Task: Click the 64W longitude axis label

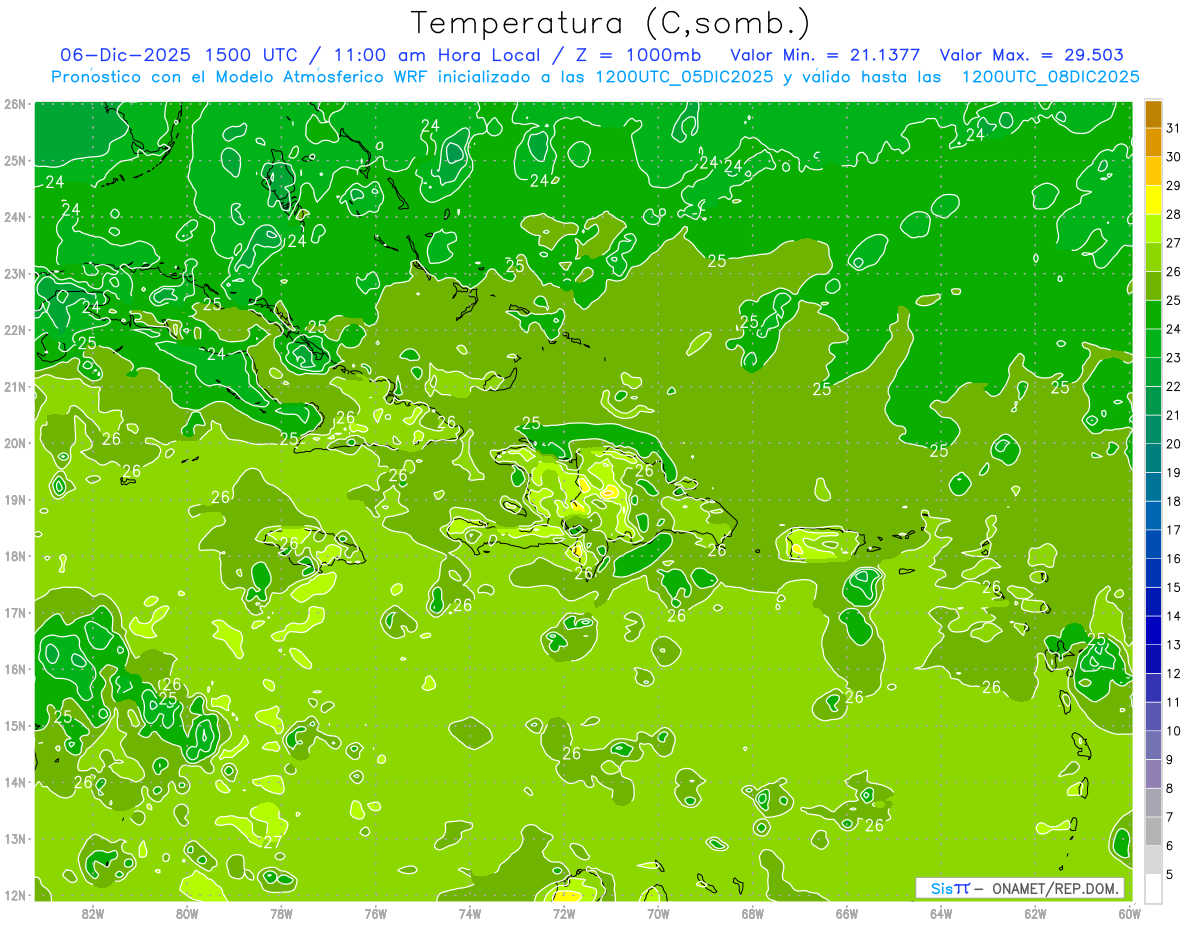Action: tap(941, 913)
